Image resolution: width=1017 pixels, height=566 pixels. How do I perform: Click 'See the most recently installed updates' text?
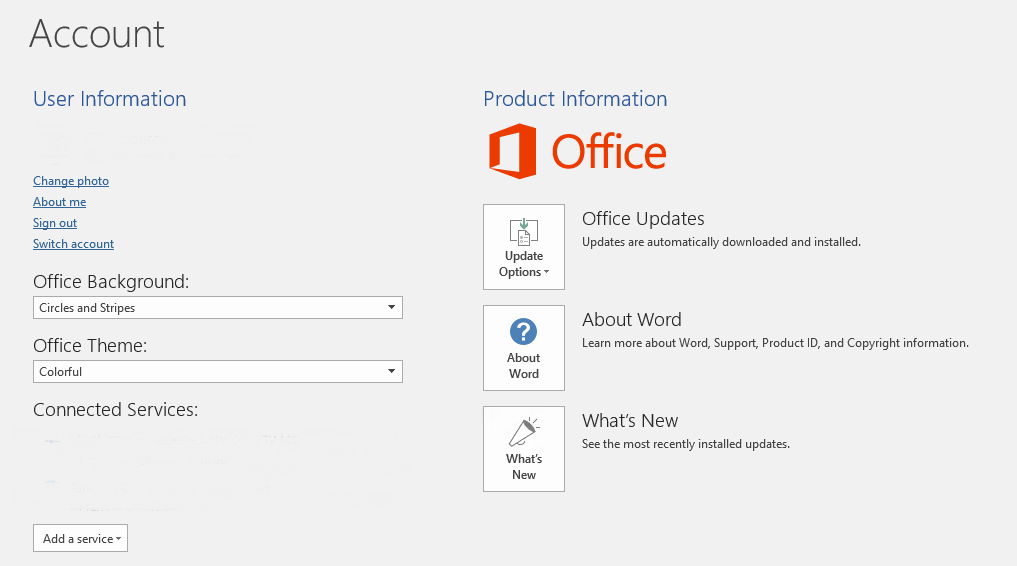click(x=686, y=444)
